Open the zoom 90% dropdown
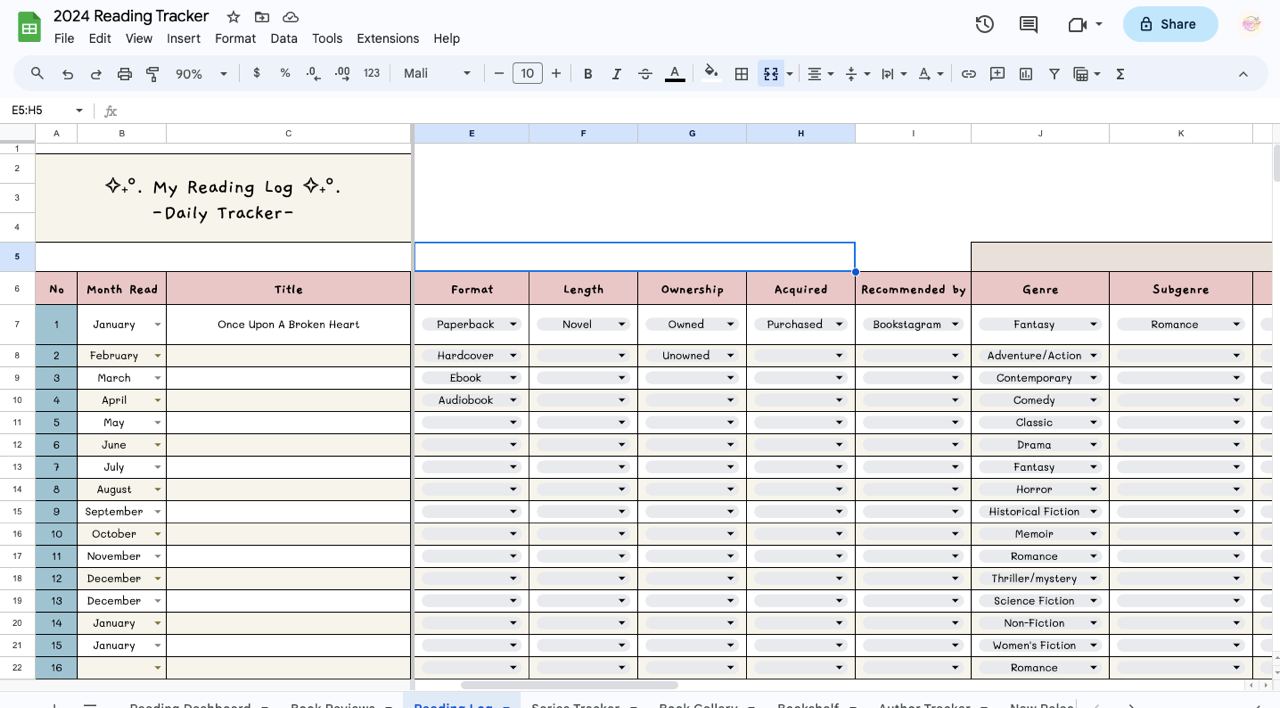The height and width of the screenshot is (708, 1280). (x=201, y=74)
